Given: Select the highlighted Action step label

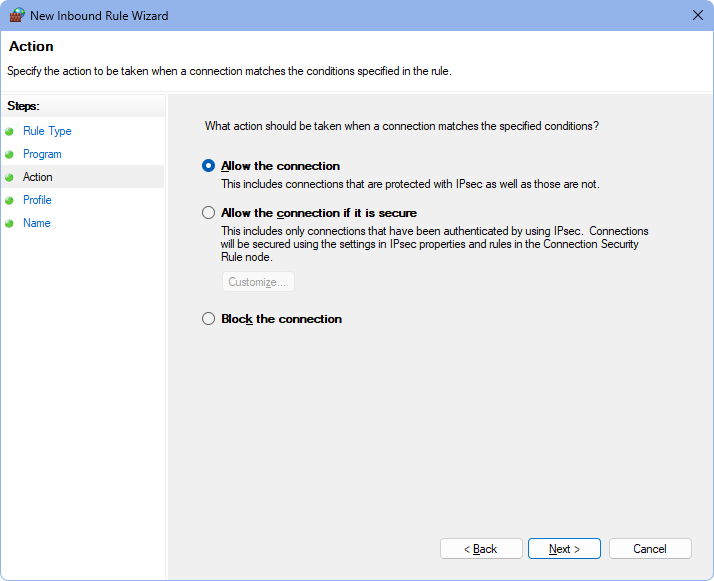Looking at the screenshot, I should [x=38, y=177].
